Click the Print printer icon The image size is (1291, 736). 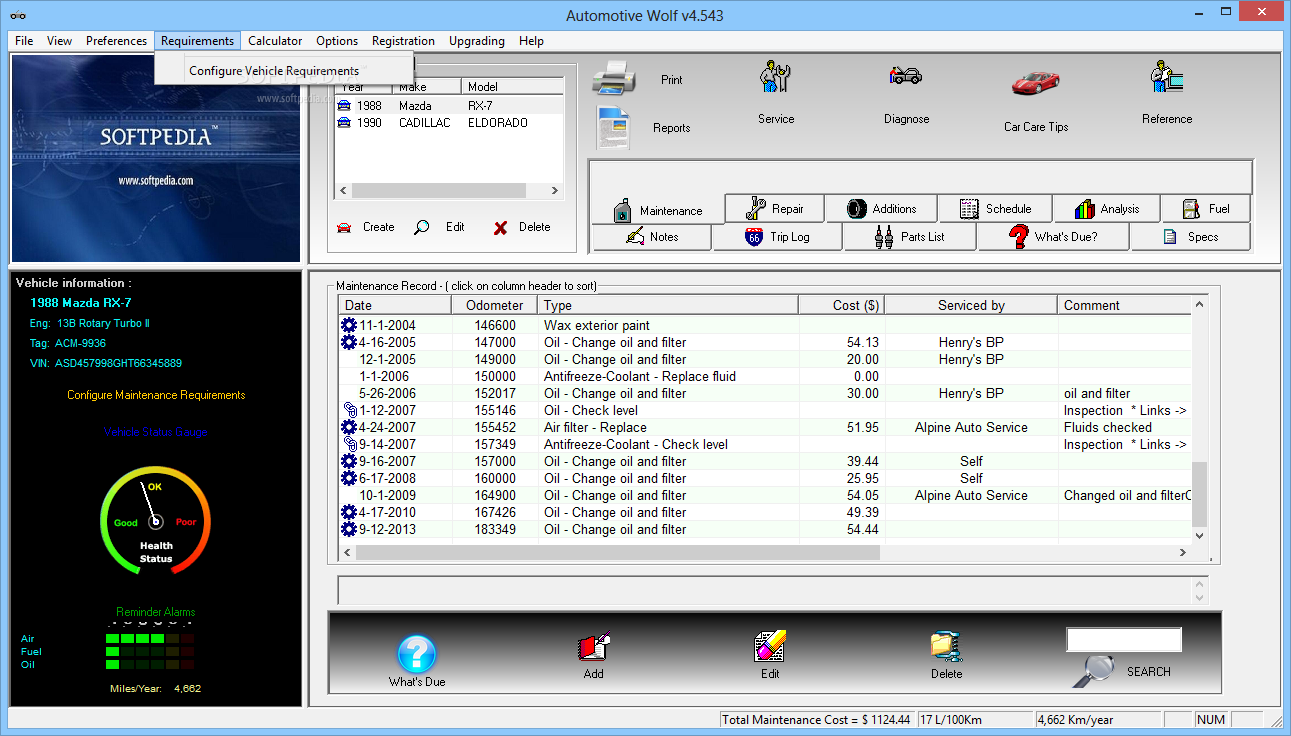coord(614,78)
